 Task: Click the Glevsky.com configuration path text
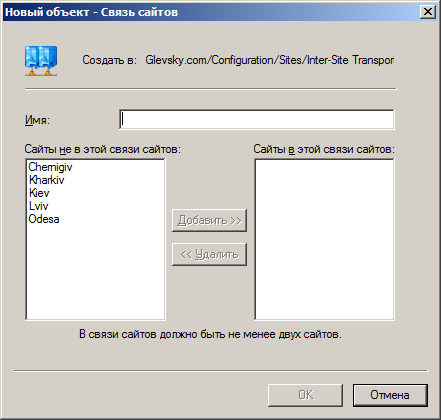pos(270,60)
